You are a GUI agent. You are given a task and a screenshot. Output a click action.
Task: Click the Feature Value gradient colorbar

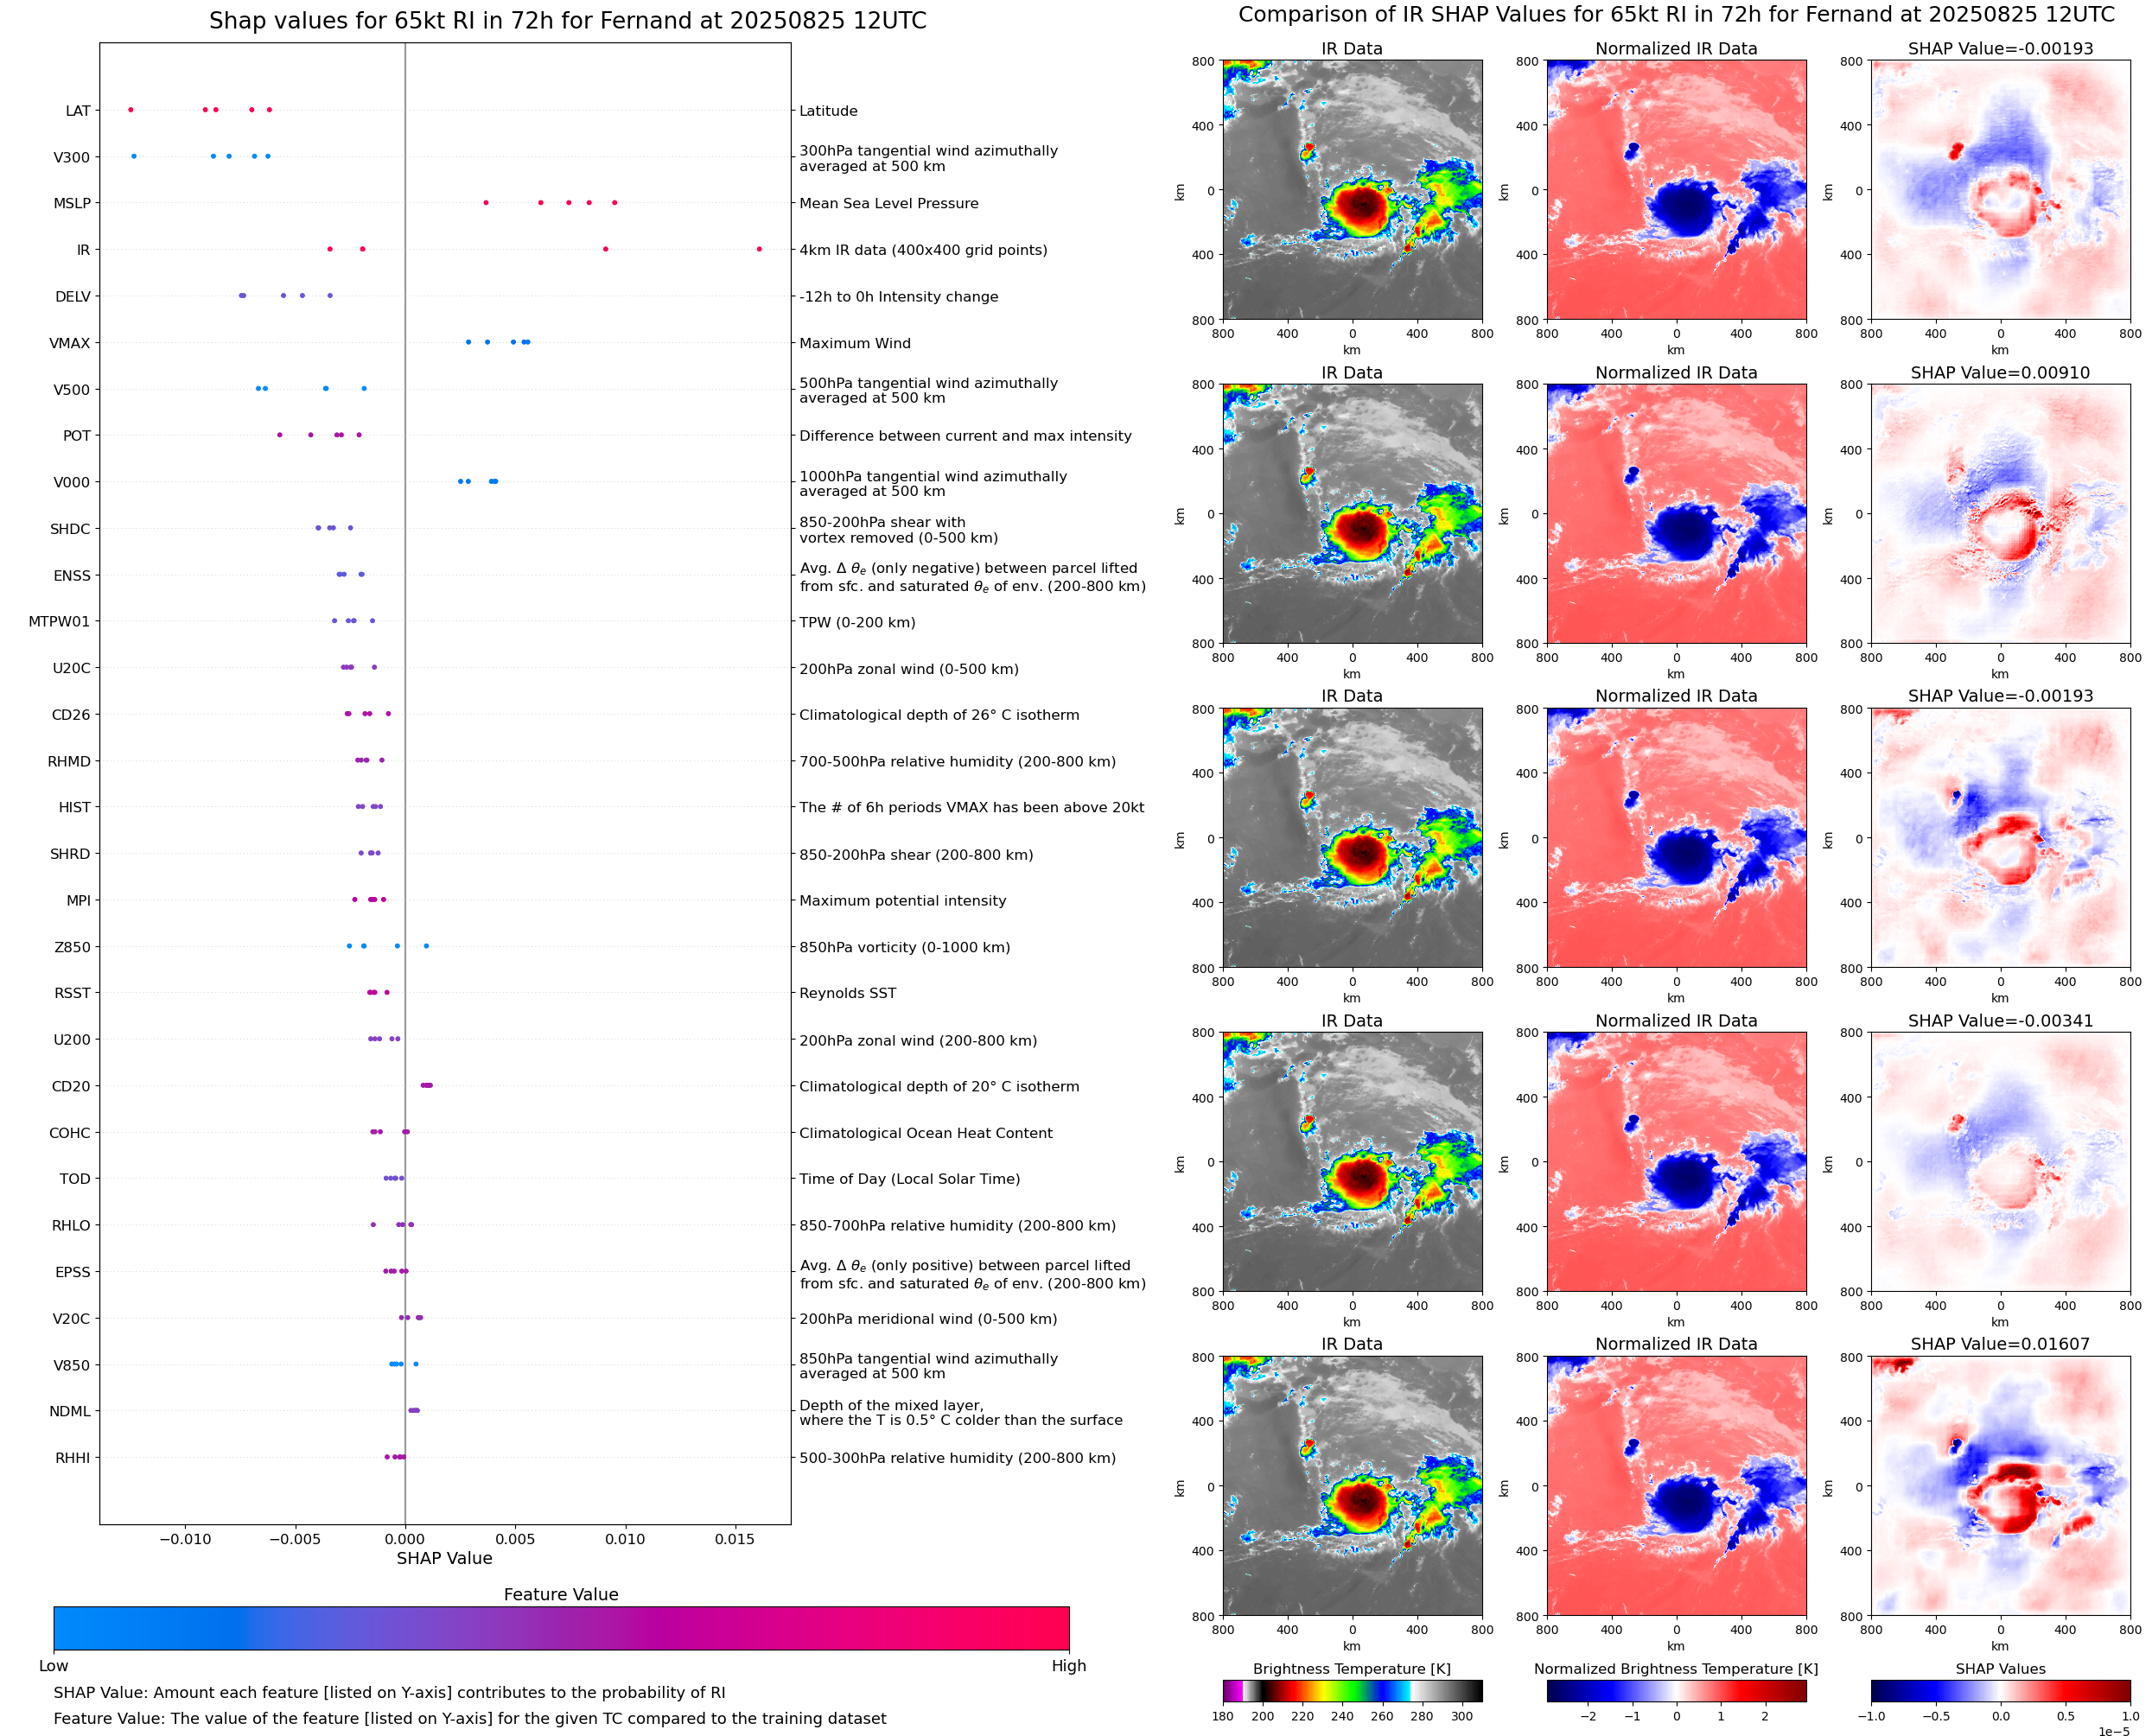[561, 1628]
